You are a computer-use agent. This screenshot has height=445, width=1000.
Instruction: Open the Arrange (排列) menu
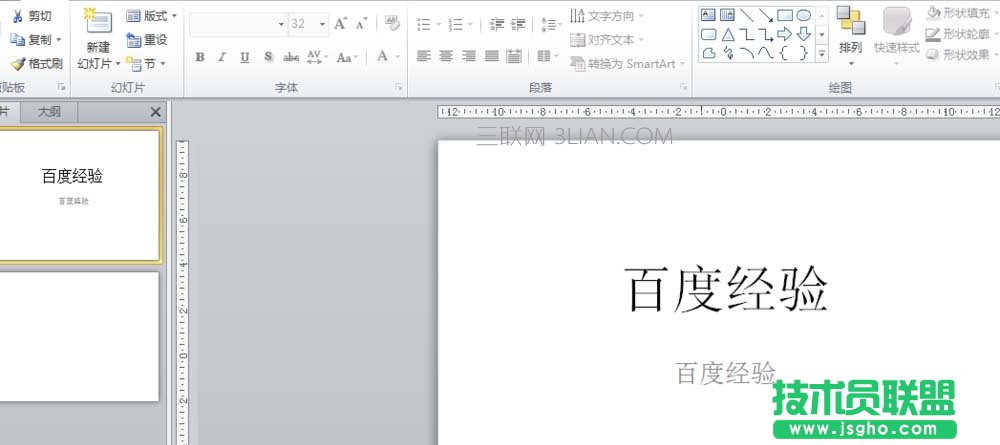[x=851, y=36]
